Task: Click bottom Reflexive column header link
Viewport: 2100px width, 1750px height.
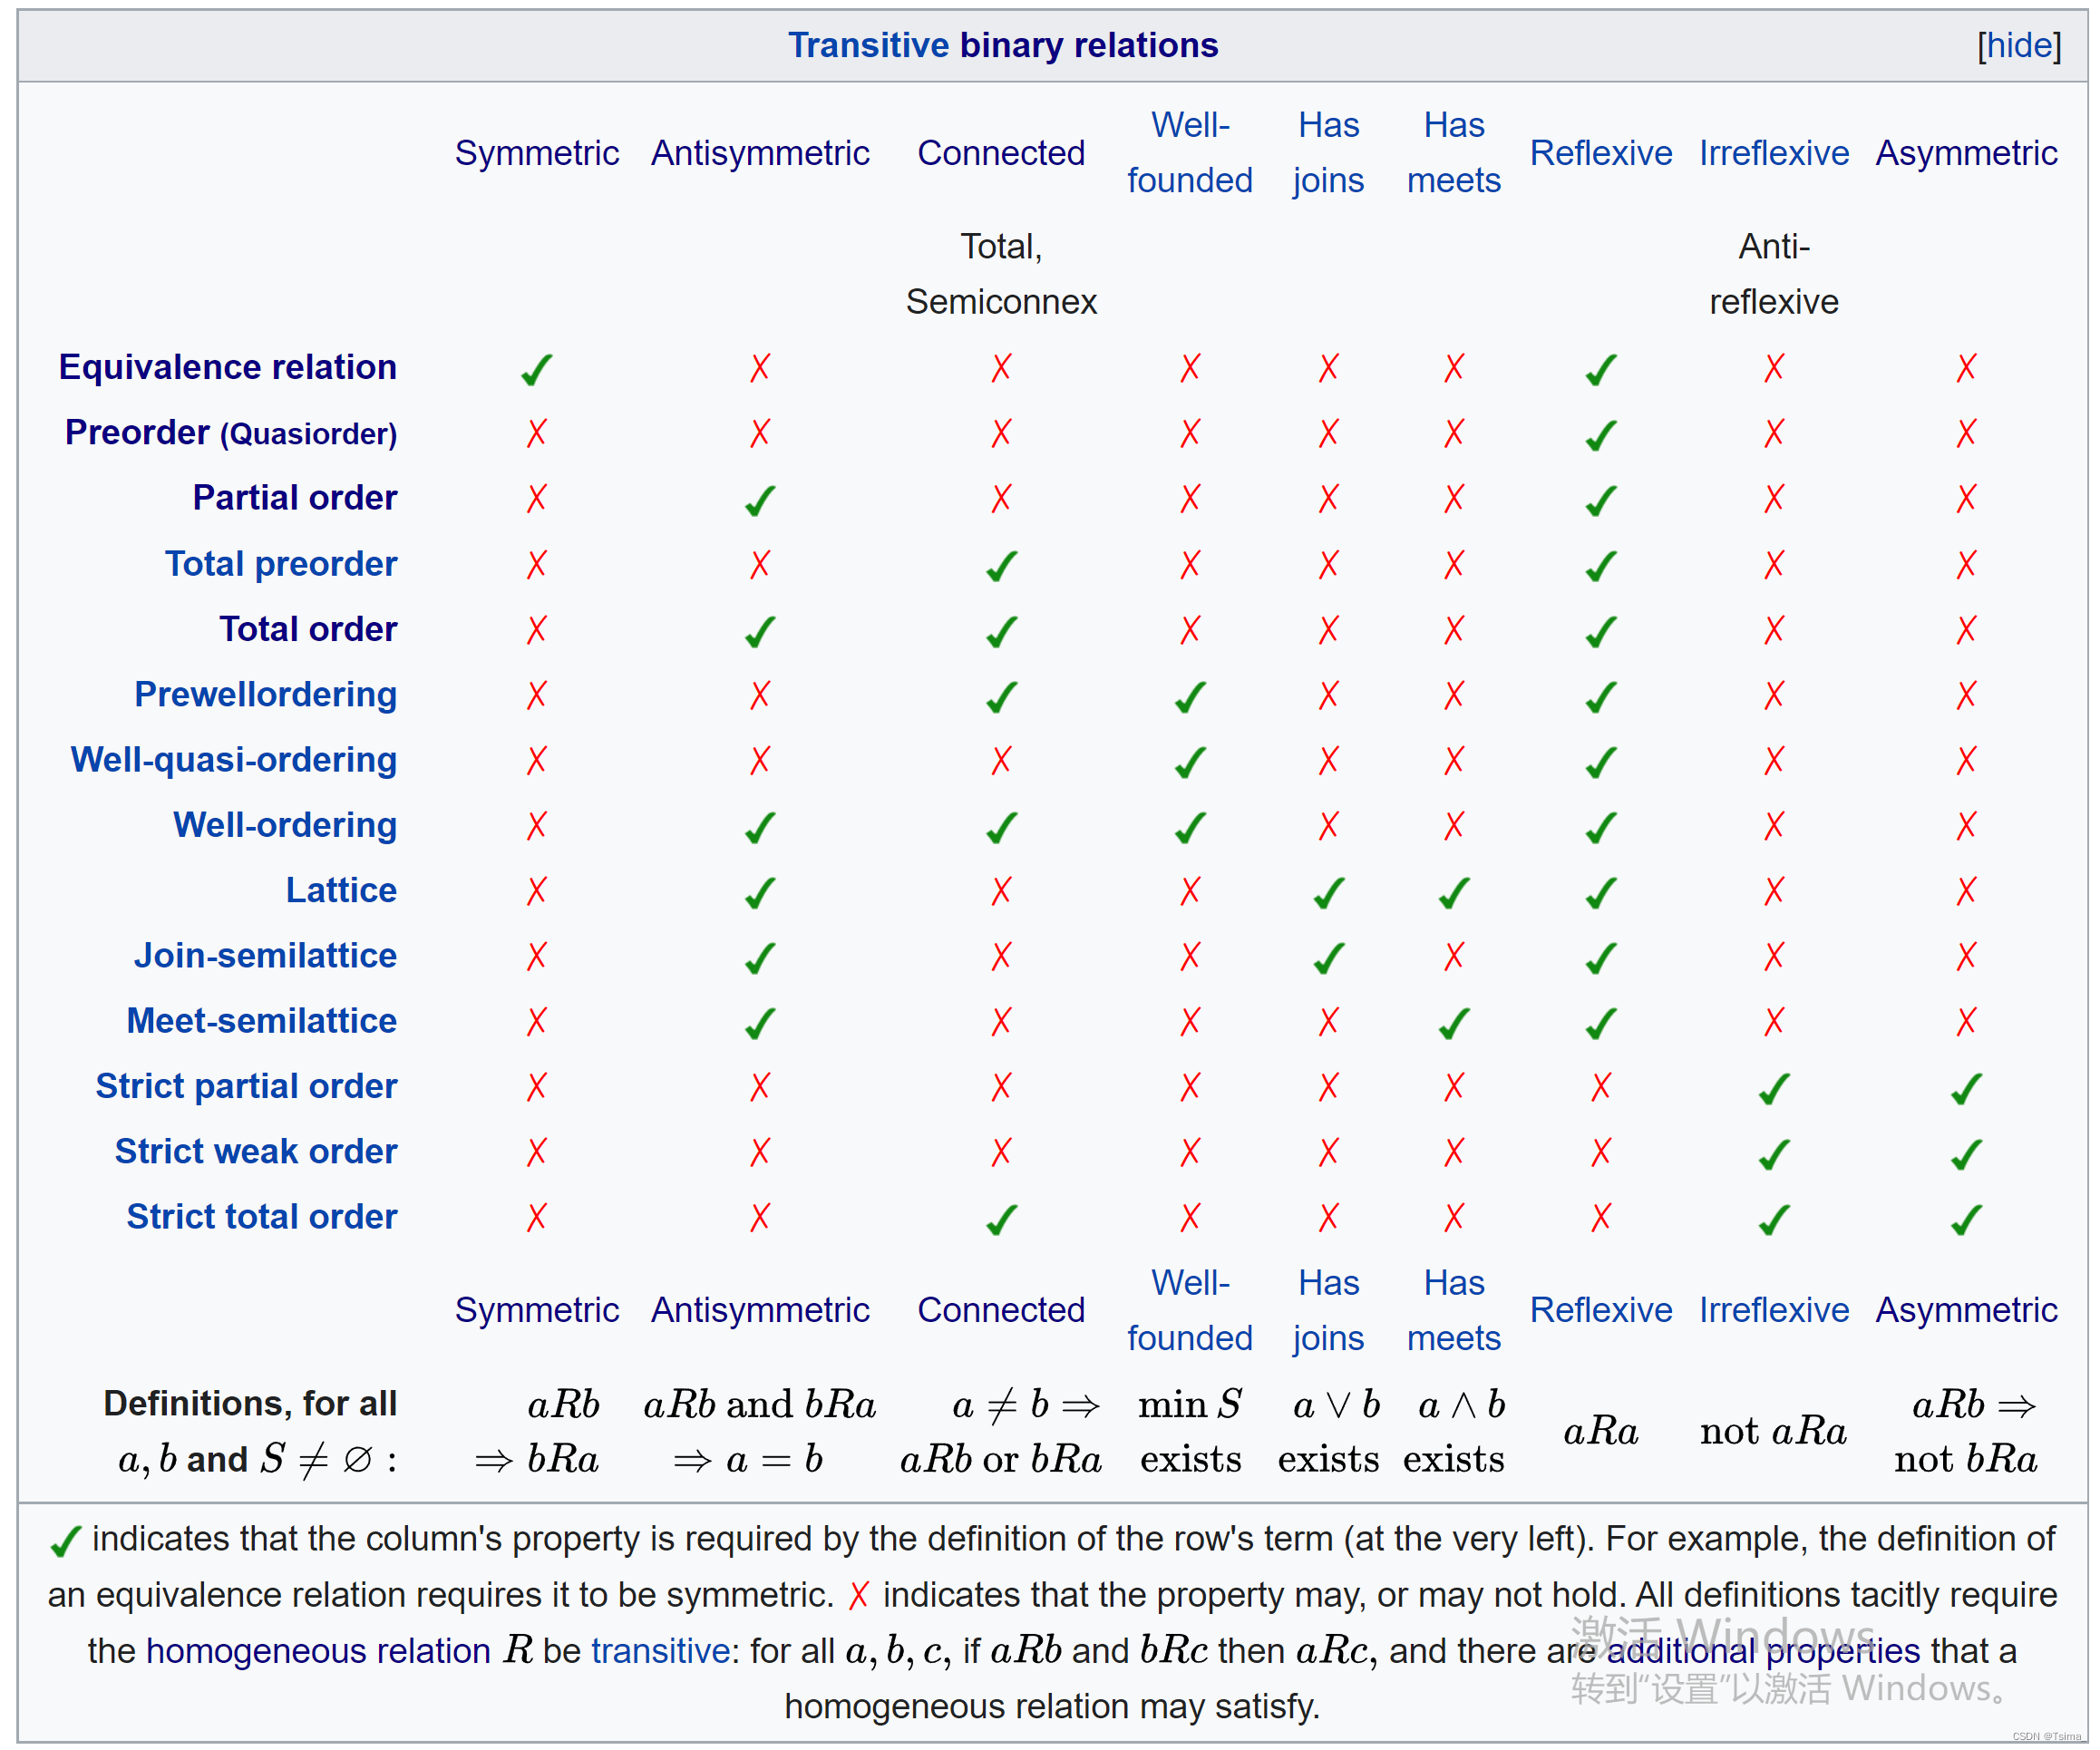Action: [x=1600, y=1310]
